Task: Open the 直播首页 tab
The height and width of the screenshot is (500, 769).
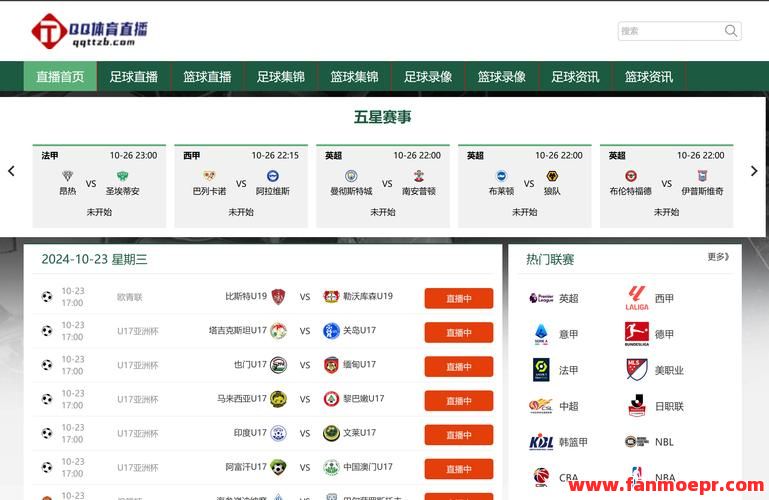Action: (x=60, y=76)
